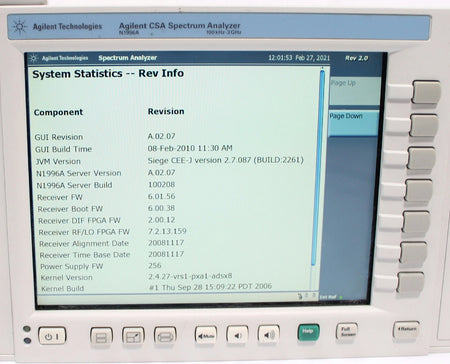Image resolution: width=450 pixels, height=364 pixels.
Task: Push the bottom-most hardware softkey on right bezel
Action: 411,282
